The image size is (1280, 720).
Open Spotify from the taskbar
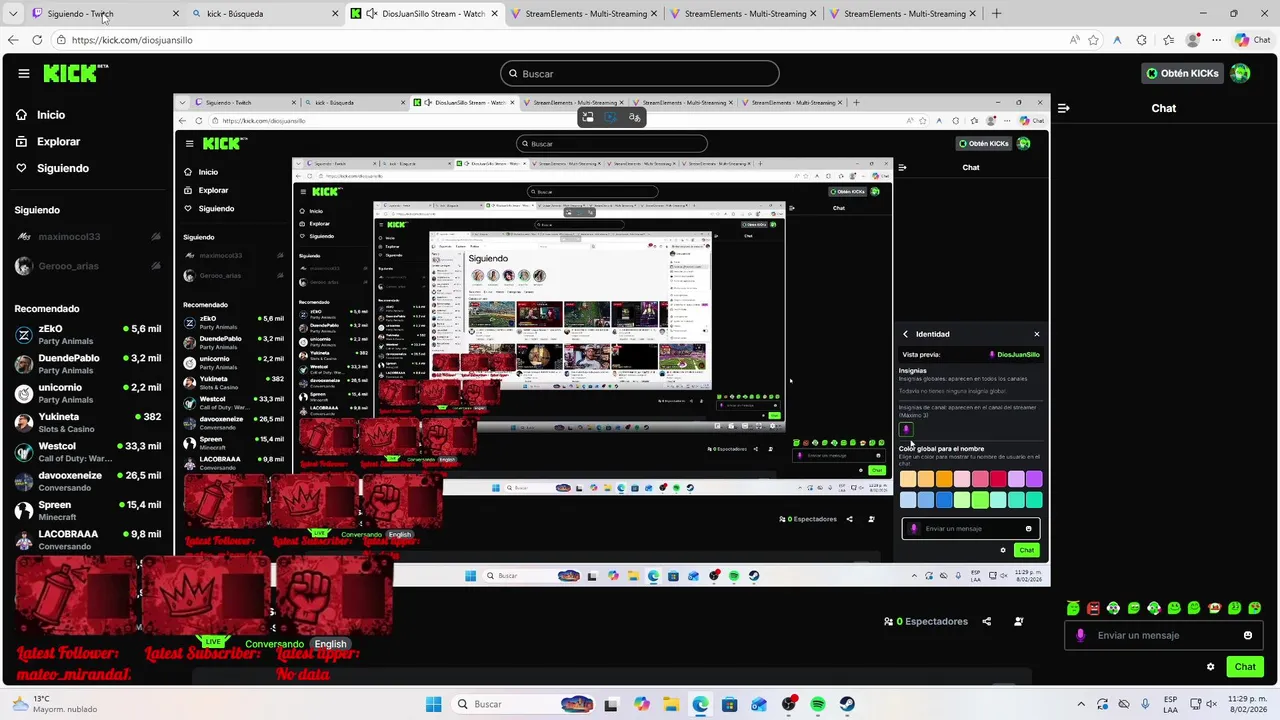[818, 704]
